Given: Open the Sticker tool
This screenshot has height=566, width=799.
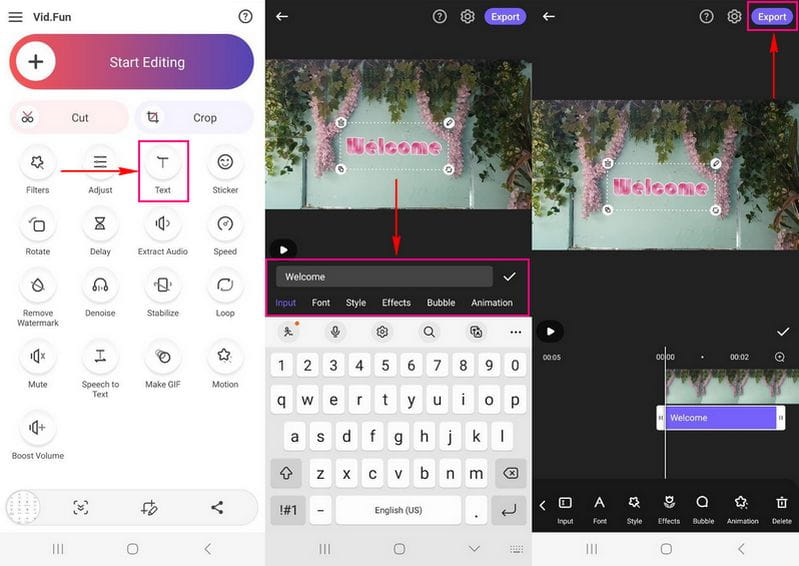Looking at the screenshot, I should coord(225,171).
